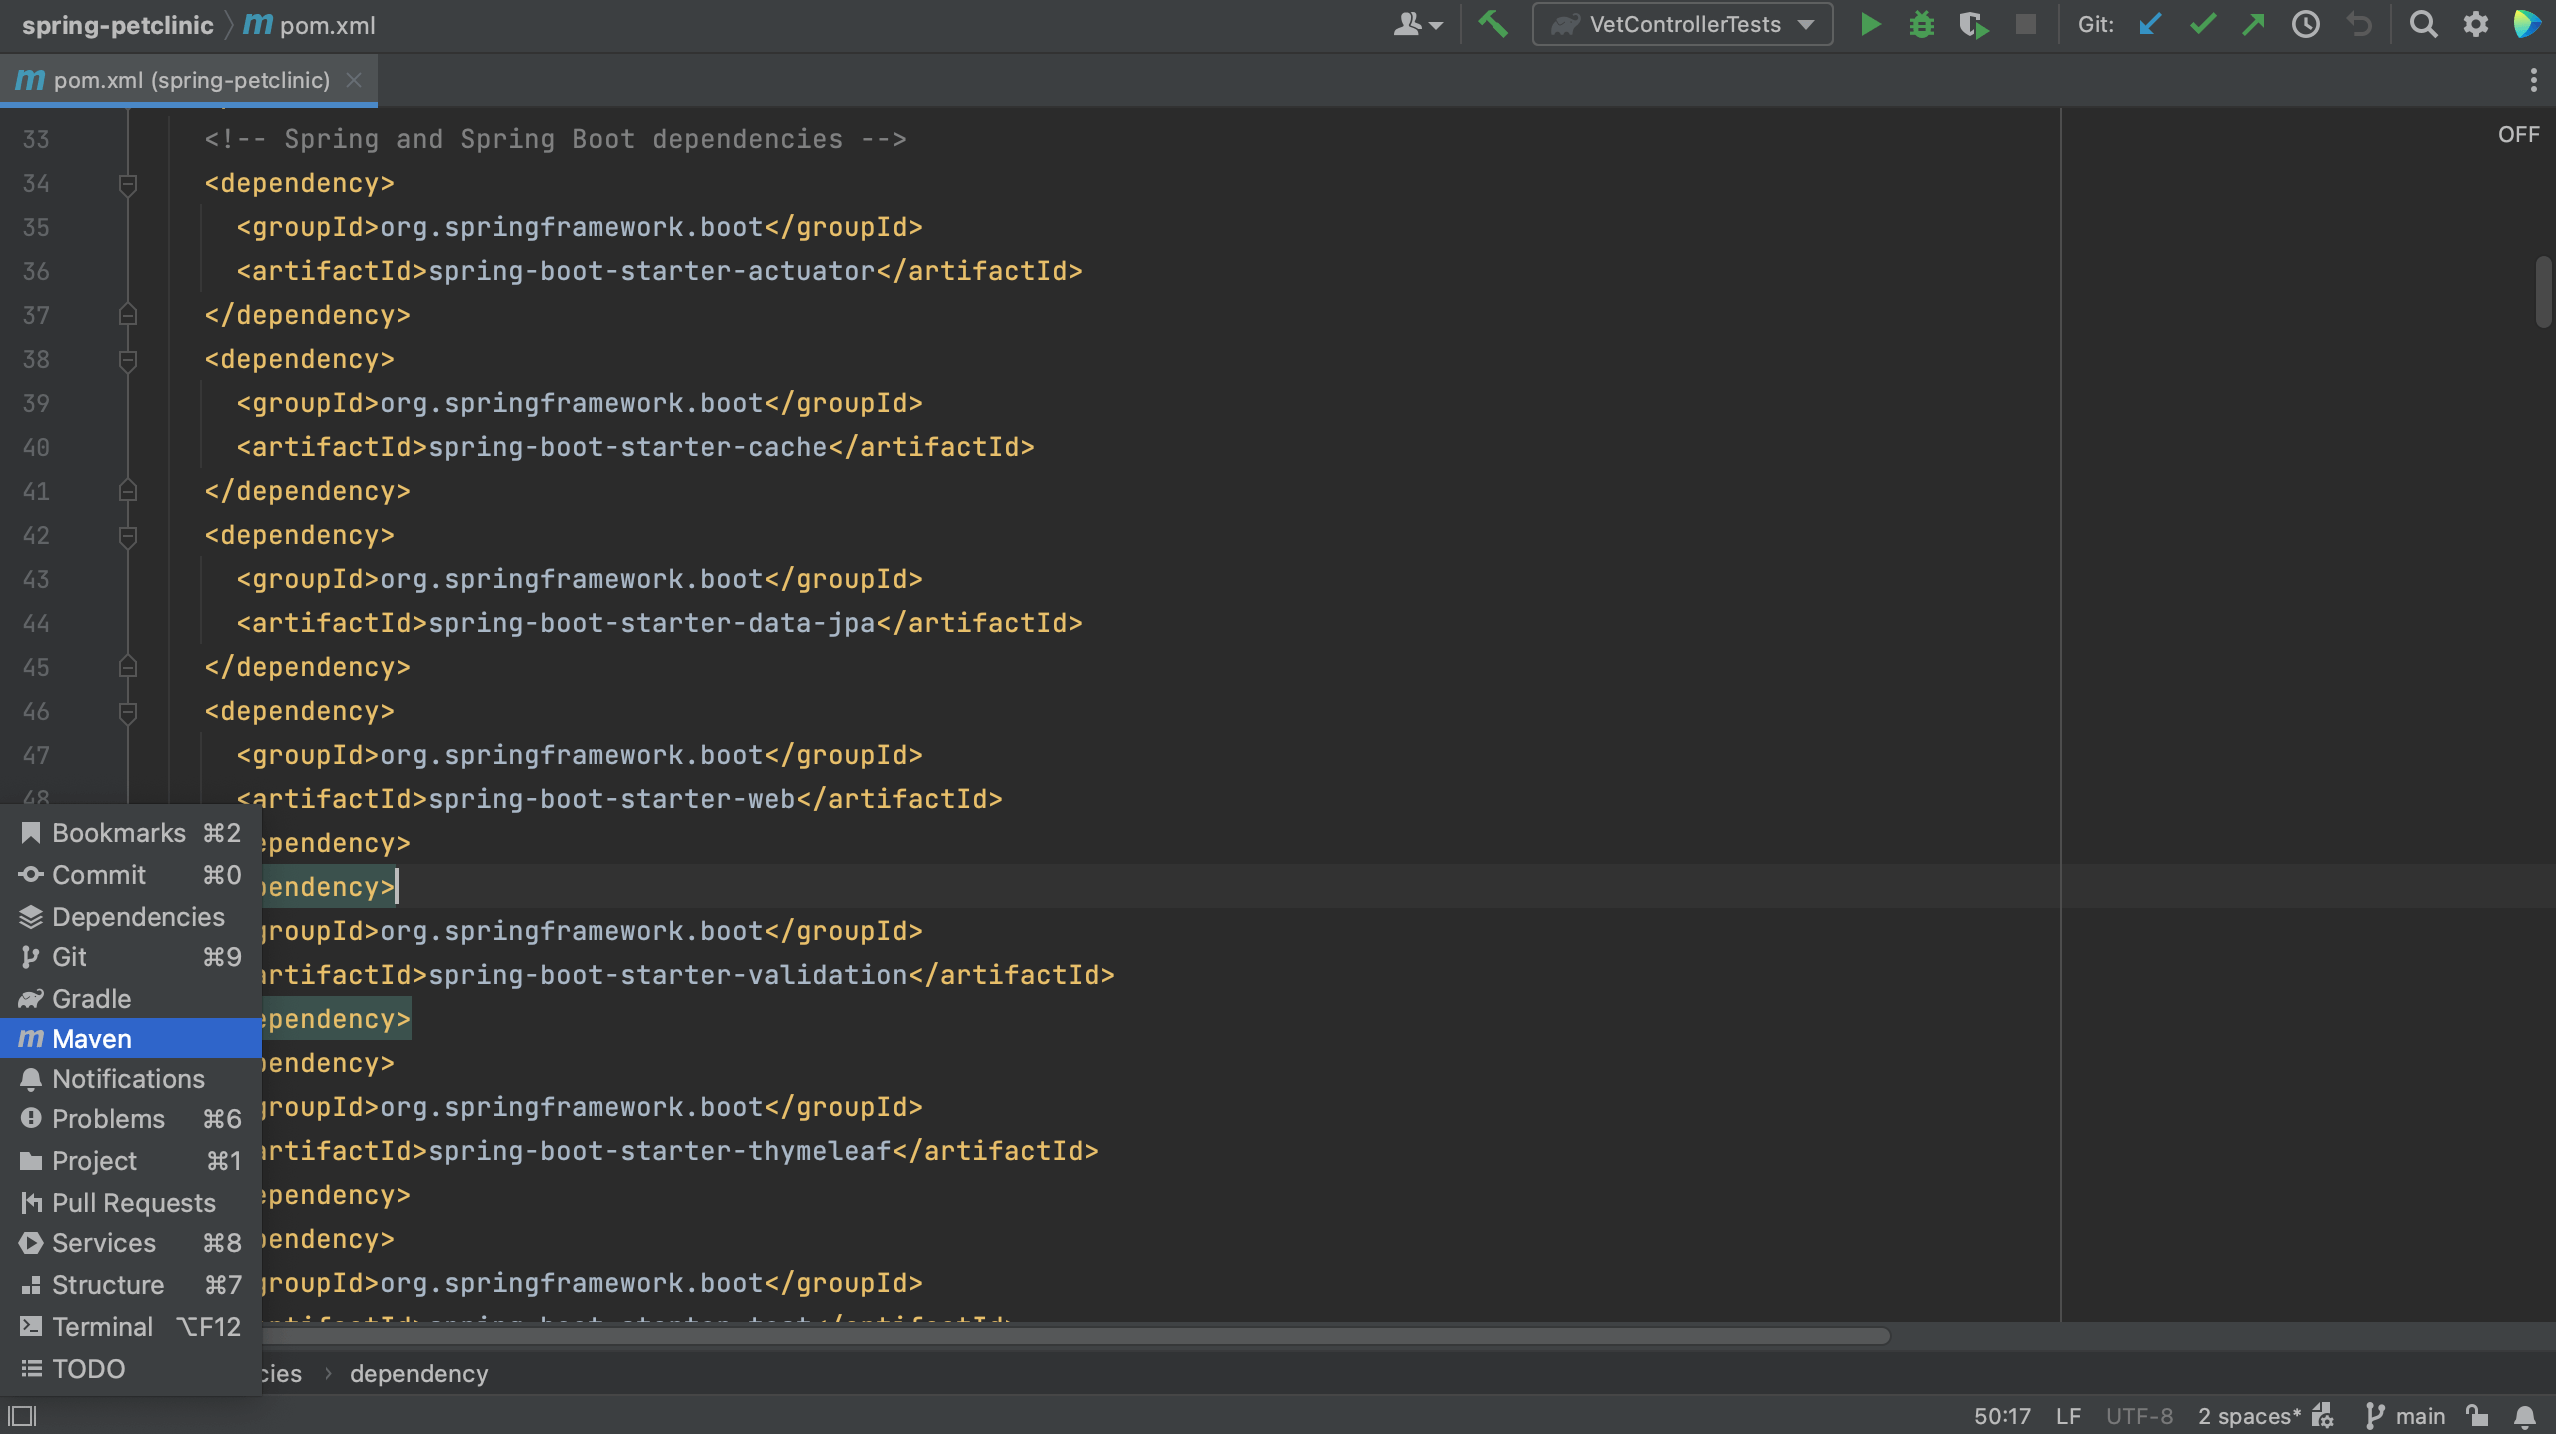Click Git Update Project blue arrow
Viewport: 2556px width, 1434px height.
(x=2150, y=24)
